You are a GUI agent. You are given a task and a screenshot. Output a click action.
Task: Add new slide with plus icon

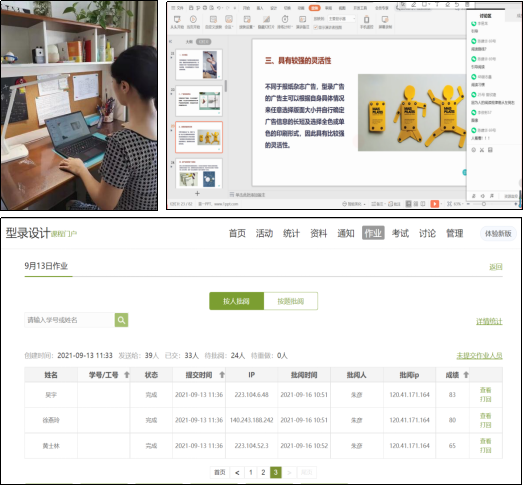(197, 193)
